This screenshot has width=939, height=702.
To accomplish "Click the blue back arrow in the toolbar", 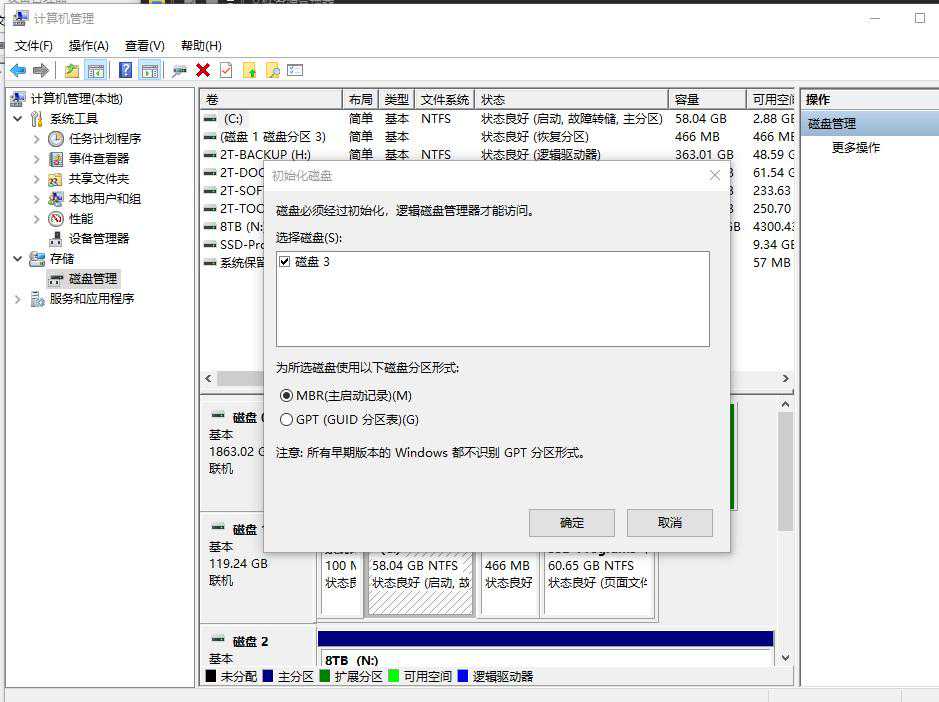I will tap(18, 70).
